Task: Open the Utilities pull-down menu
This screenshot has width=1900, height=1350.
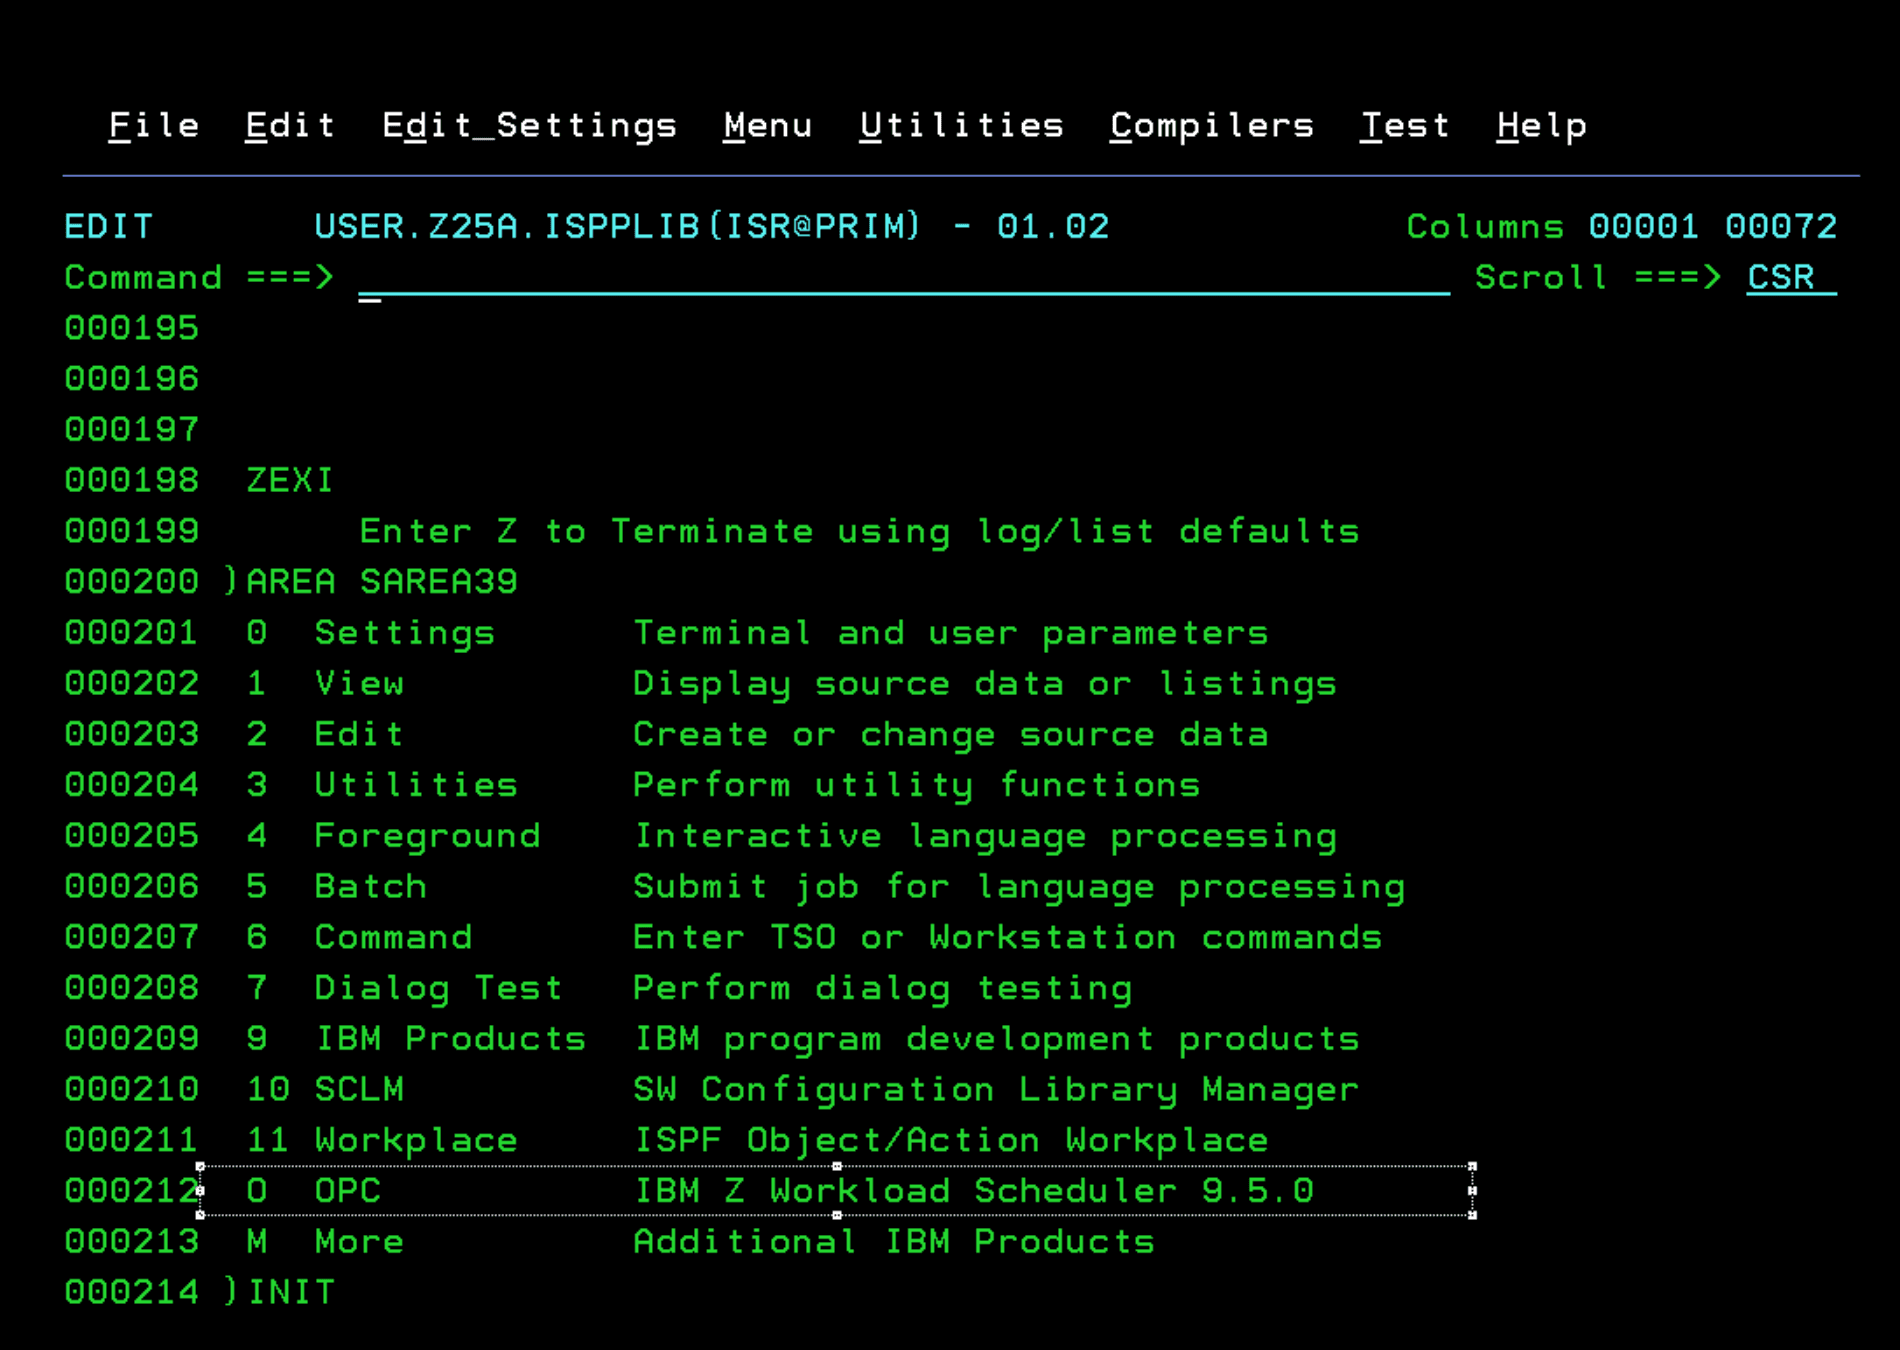Action: pos(961,126)
